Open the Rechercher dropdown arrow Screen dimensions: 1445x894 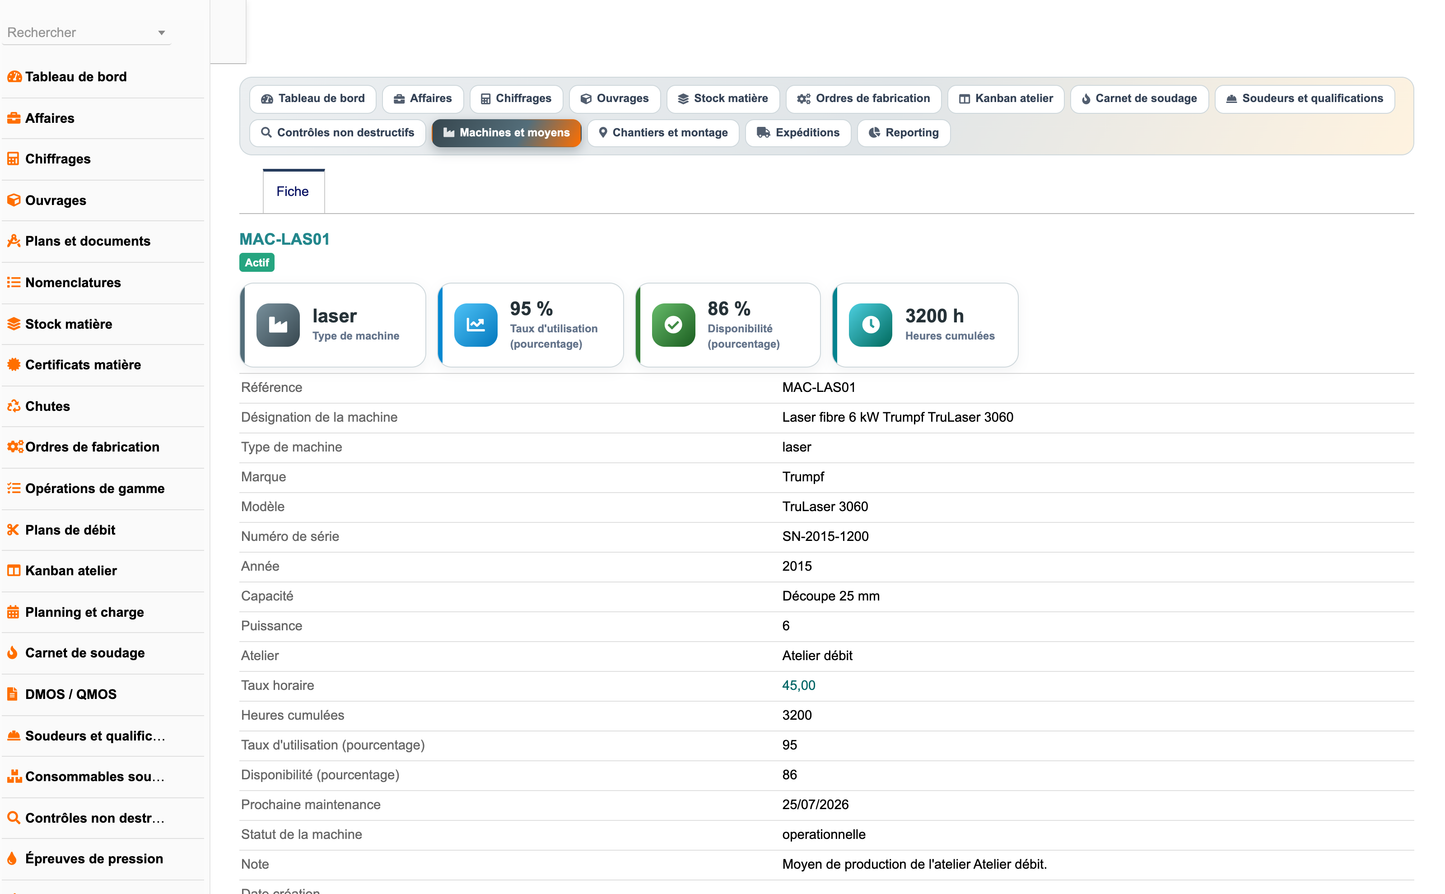tap(162, 33)
